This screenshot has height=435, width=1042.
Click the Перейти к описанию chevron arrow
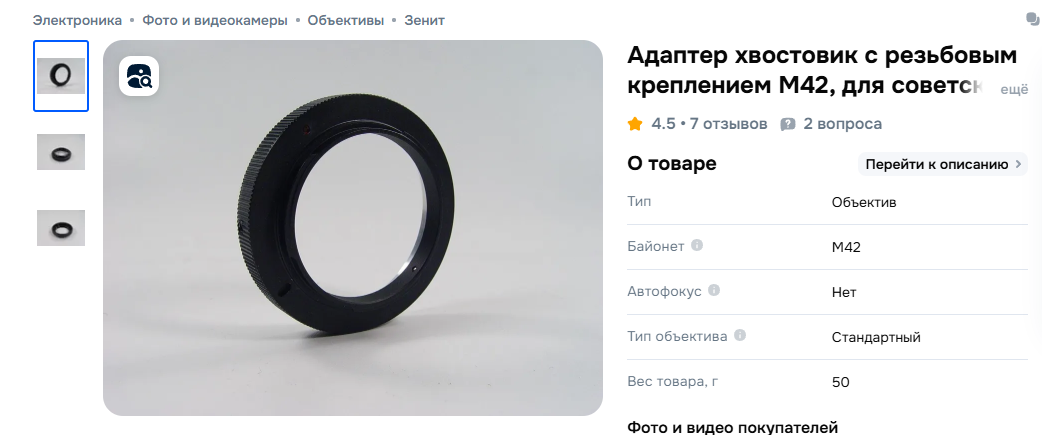(x=1018, y=165)
